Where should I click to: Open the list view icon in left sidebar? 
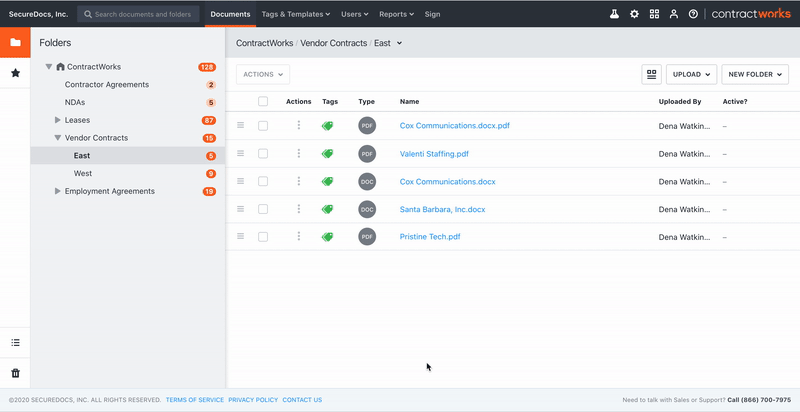pos(15,343)
